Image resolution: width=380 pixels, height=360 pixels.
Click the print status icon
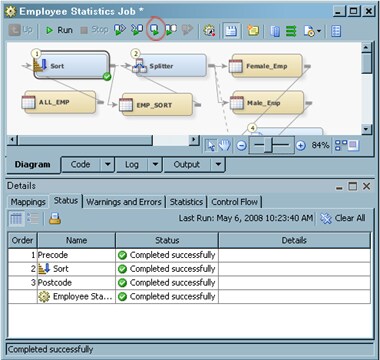pyautogui.click(x=55, y=219)
